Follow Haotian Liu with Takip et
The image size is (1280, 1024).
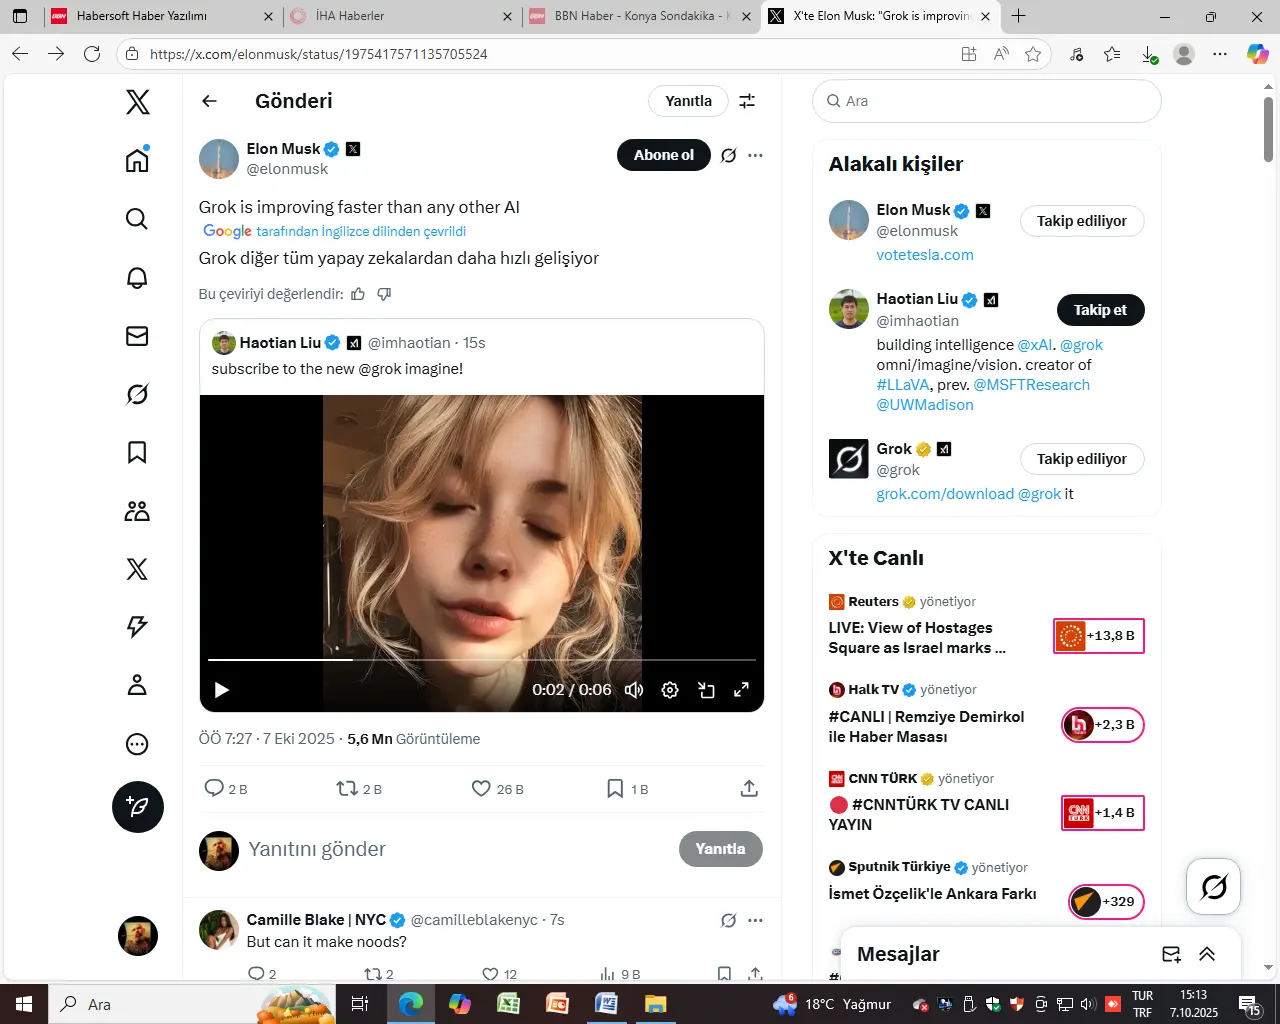tap(1100, 310)
